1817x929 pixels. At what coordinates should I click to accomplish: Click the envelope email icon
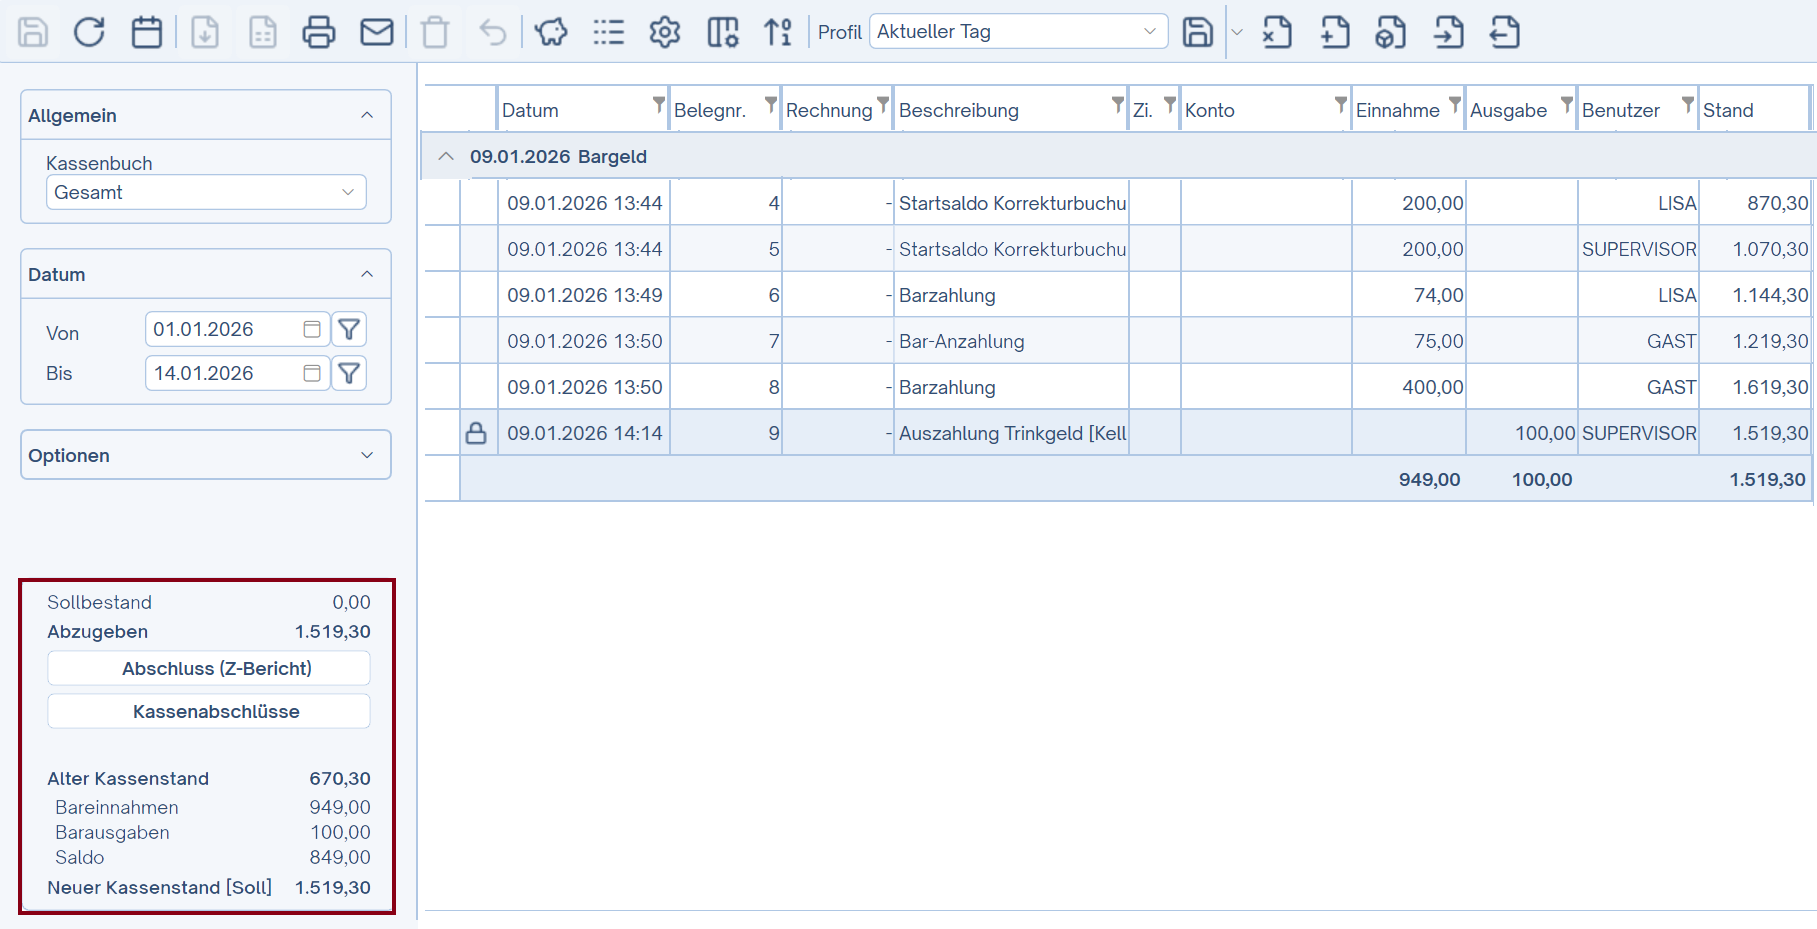pyautogui.click(x=377, y=32)
